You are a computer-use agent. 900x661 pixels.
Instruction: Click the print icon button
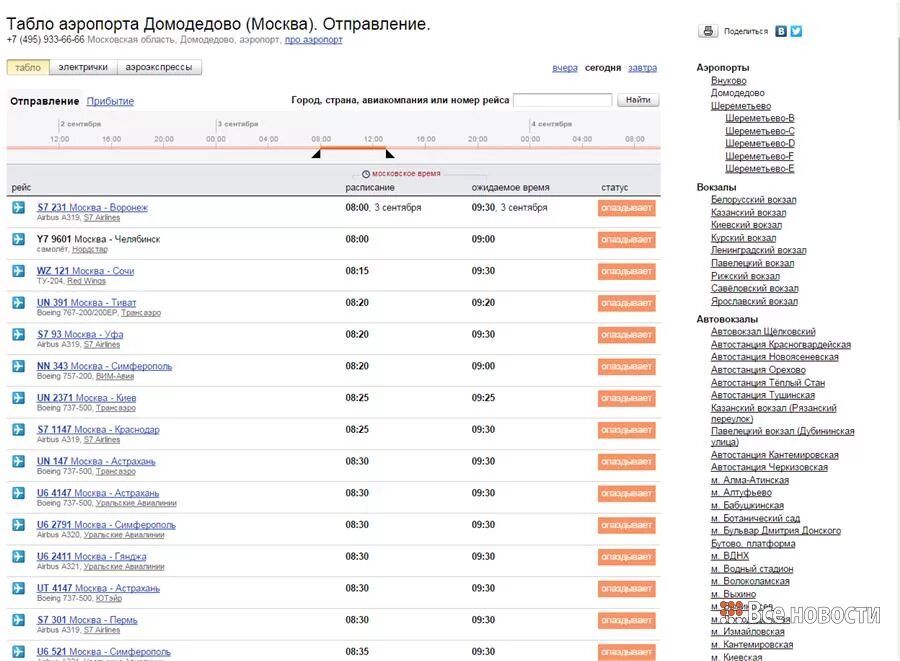tap(709, 31)
